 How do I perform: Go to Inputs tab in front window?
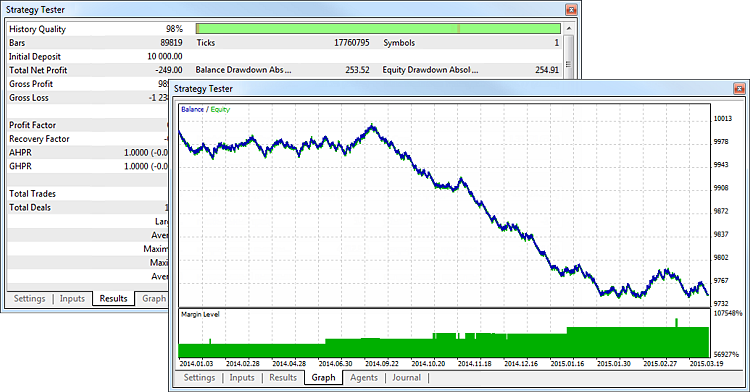click(242, 378)
